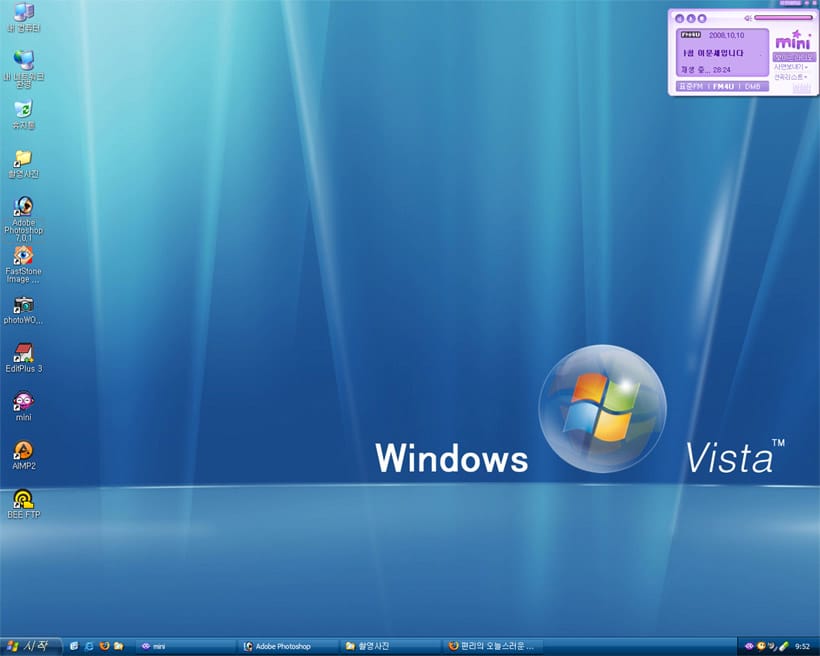Open the EditPlus 3 desktop shortcut
The width and height of the screenshot is (820, 656).
pyautogui.click(x=23, y=352)
